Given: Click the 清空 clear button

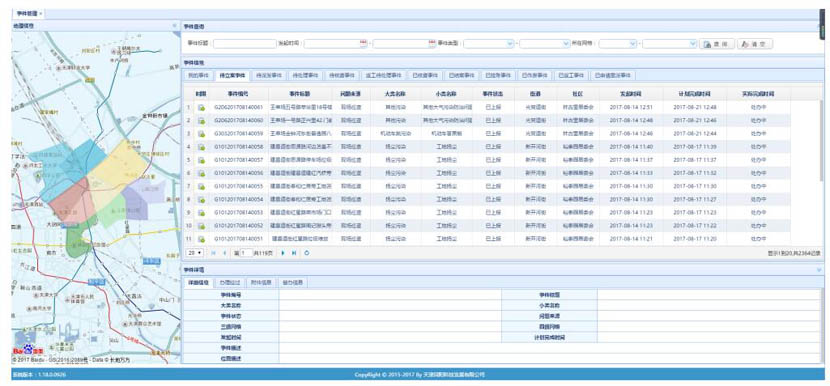Looking at the screenshot, I should (755, 44).
